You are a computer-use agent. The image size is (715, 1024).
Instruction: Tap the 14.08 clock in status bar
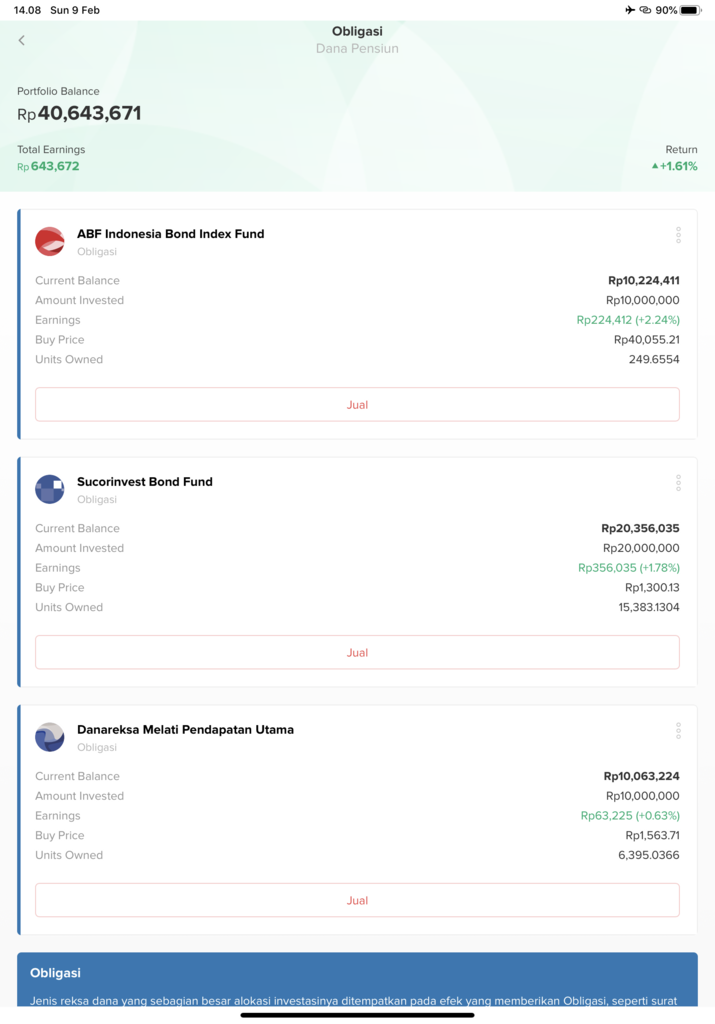[x=27, y=10]
